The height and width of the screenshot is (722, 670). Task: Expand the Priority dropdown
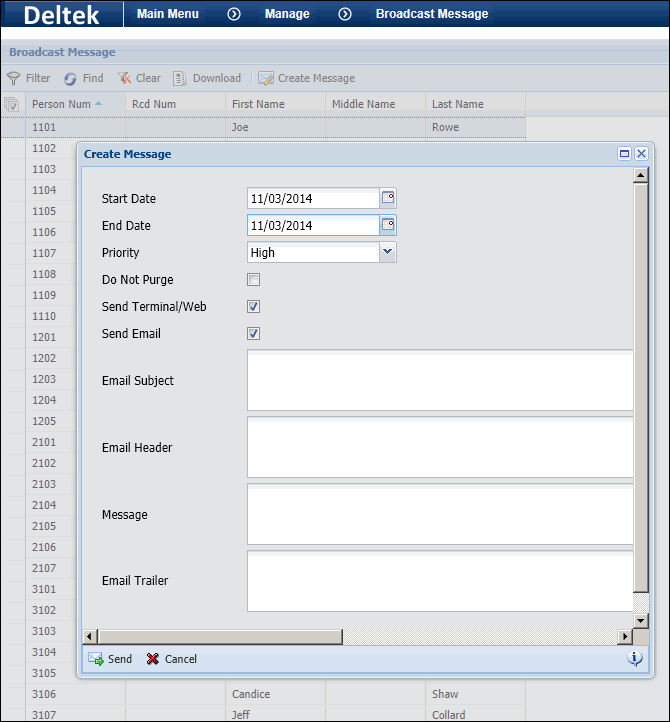coord(388,253)
